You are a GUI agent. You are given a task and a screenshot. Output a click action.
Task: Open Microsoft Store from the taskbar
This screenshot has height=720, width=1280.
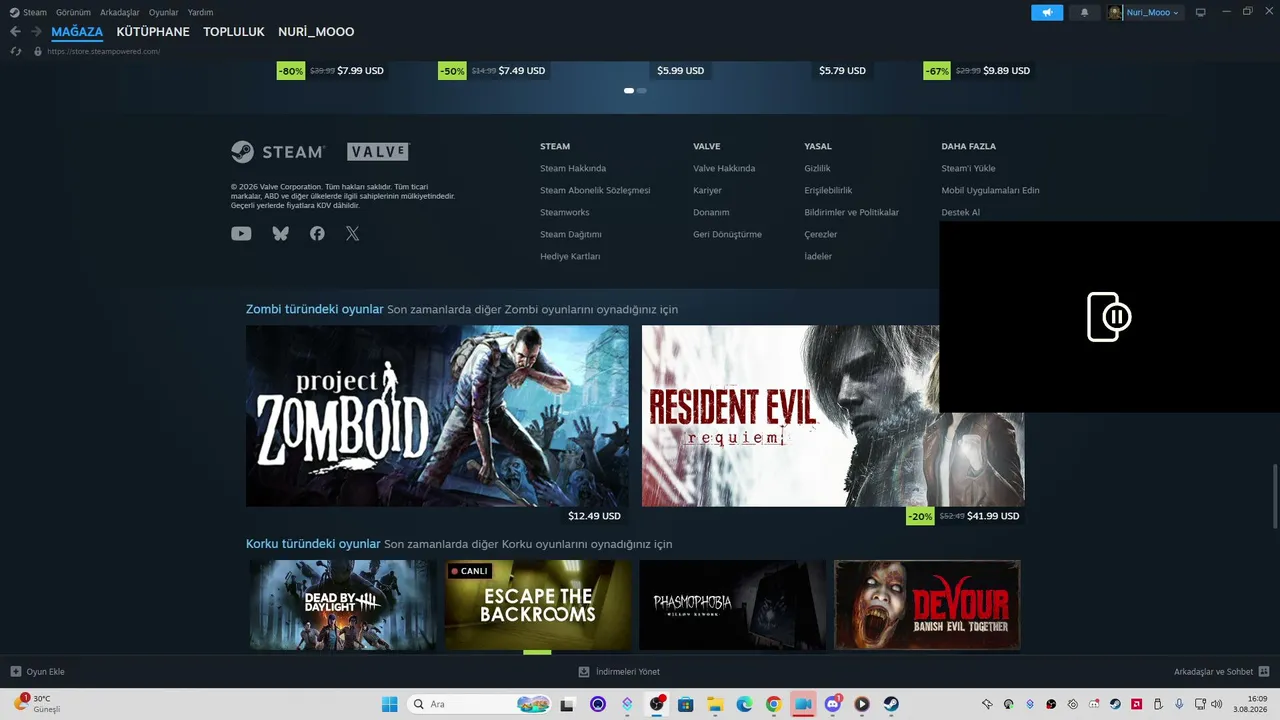[x=685, y=704]
